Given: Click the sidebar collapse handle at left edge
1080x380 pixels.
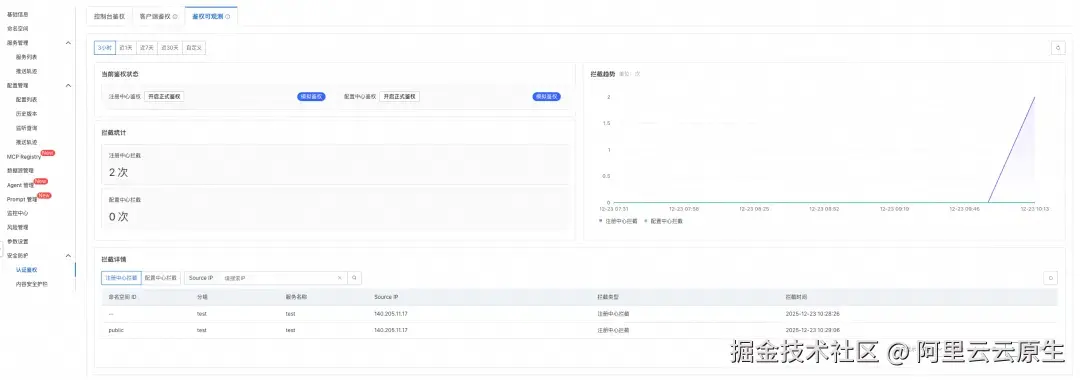Looking at the screenshot, I should click(1, 250).
